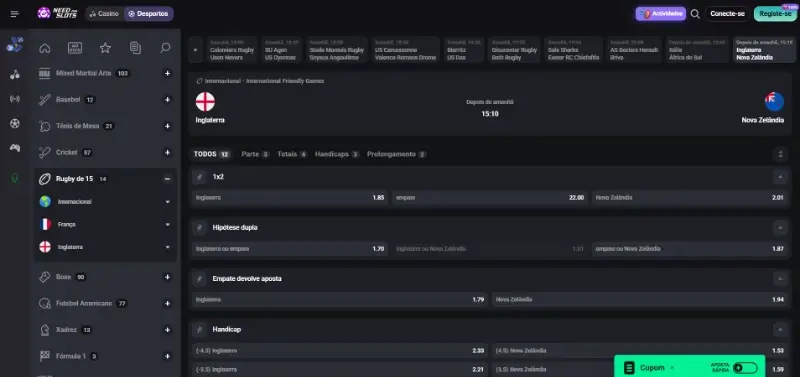
Task: Open the soccer ball icon in left rail
Action: (15, 123)
